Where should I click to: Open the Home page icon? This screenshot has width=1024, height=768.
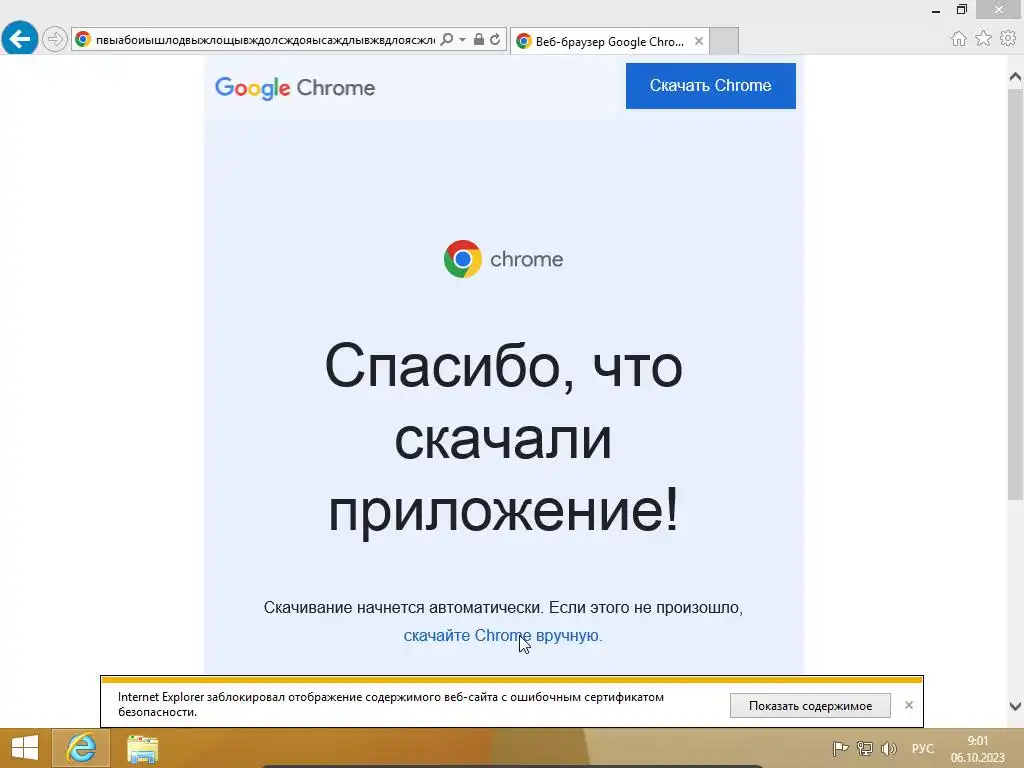click(x=959, y=39)
